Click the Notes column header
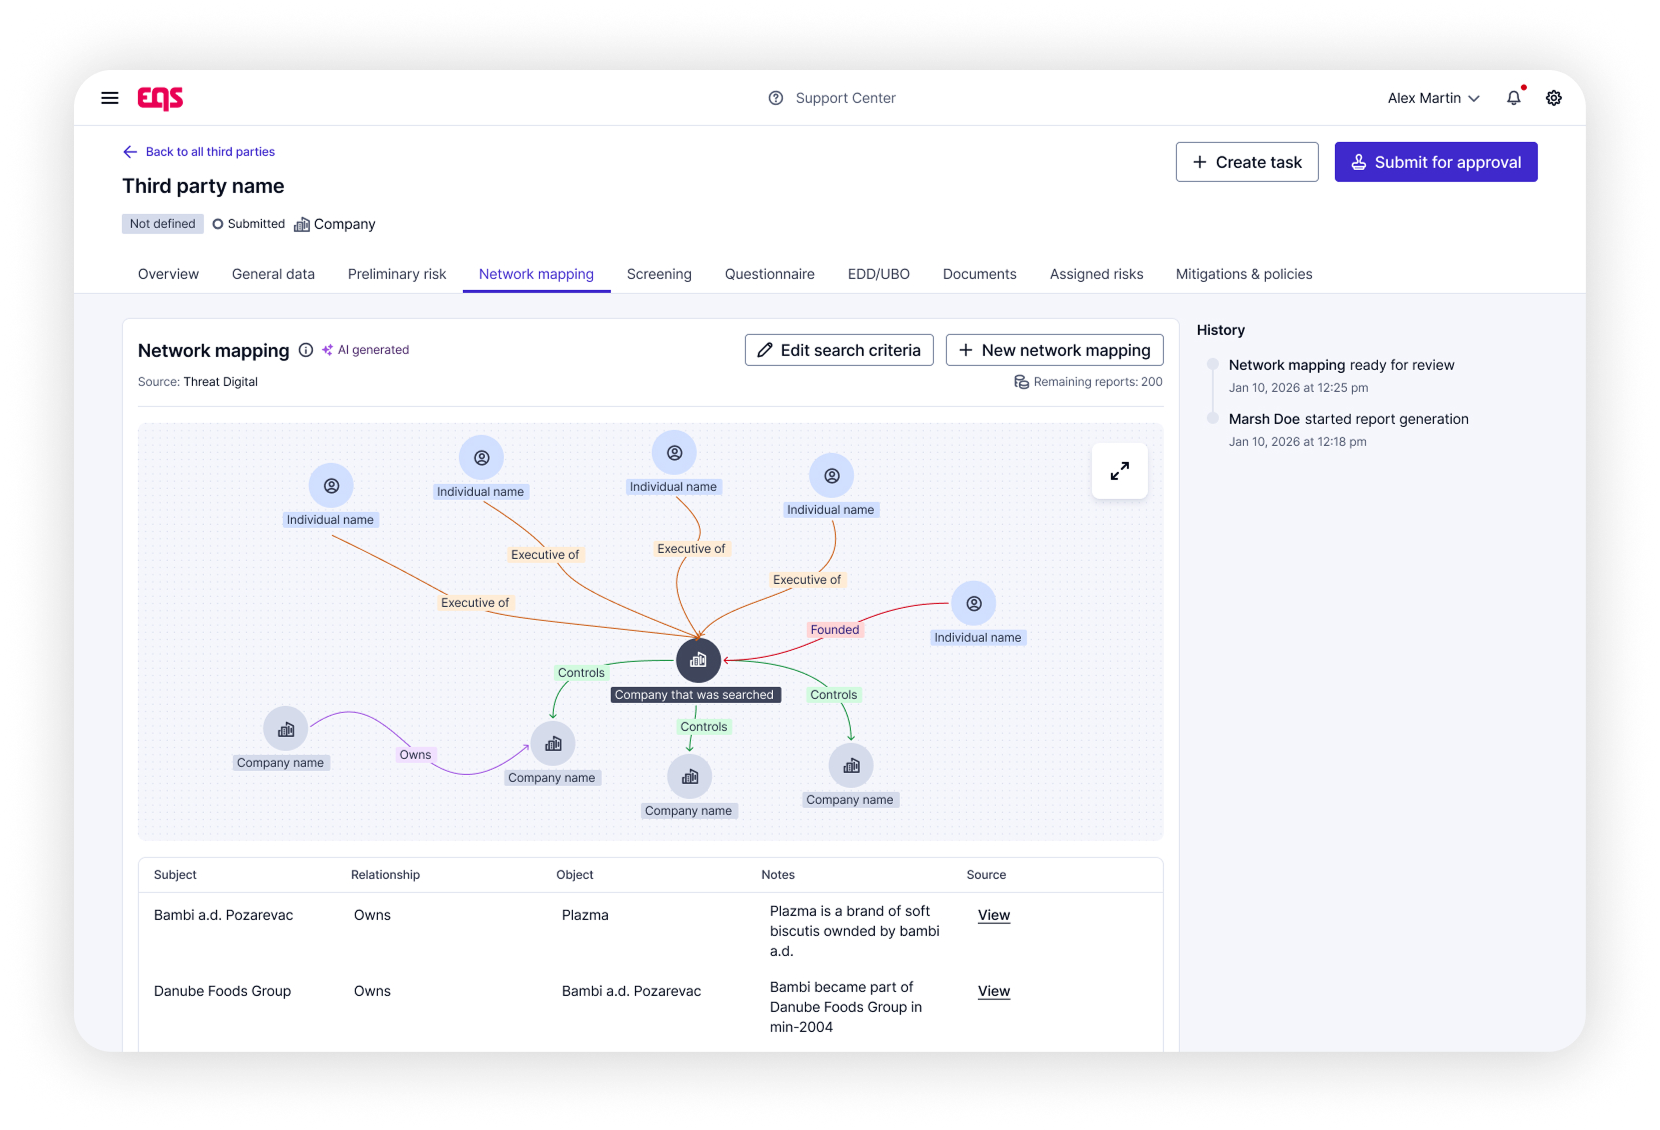Screen dimensions: 1660x1130 (x=778, y=875)
